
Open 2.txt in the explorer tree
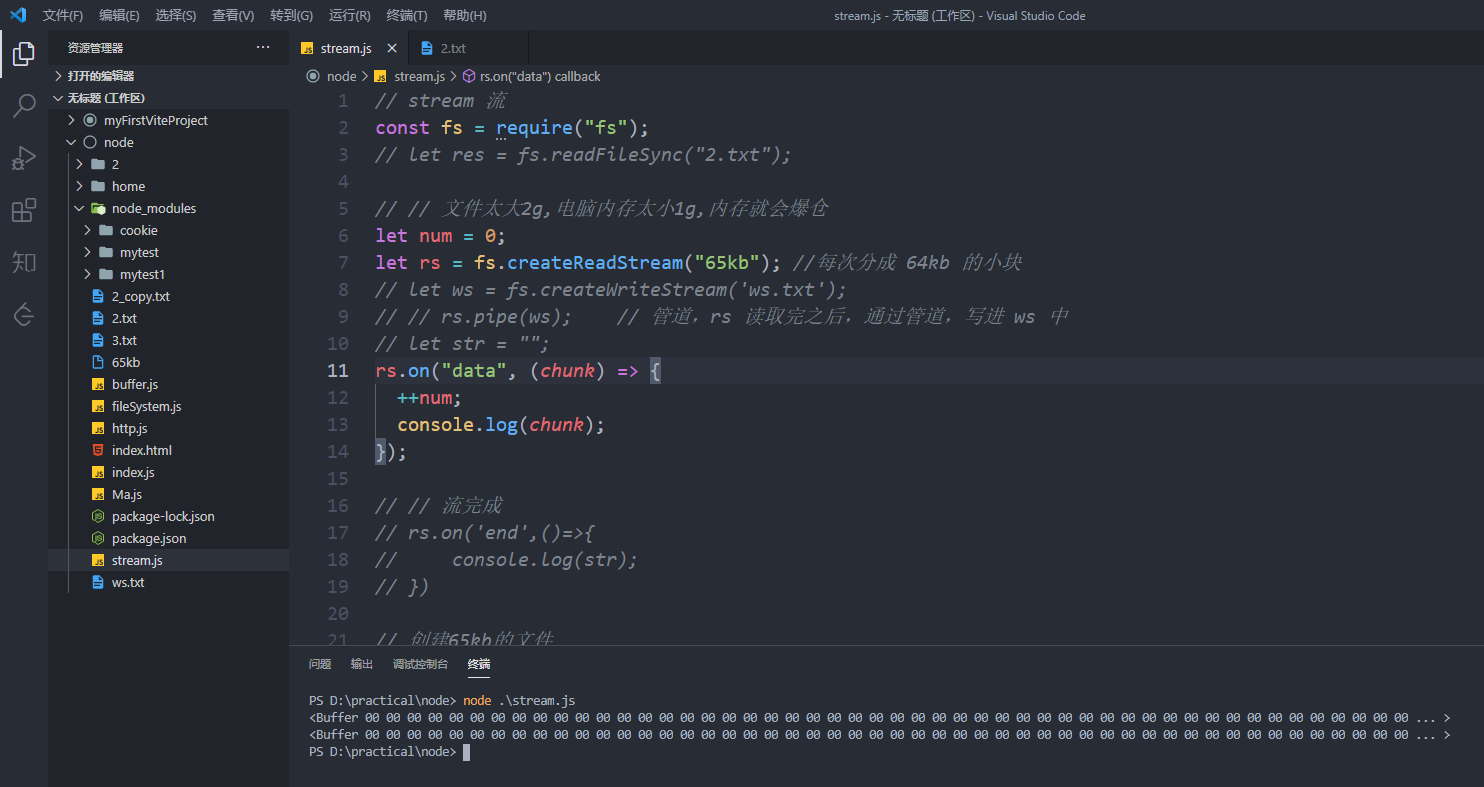pos(168,318)
